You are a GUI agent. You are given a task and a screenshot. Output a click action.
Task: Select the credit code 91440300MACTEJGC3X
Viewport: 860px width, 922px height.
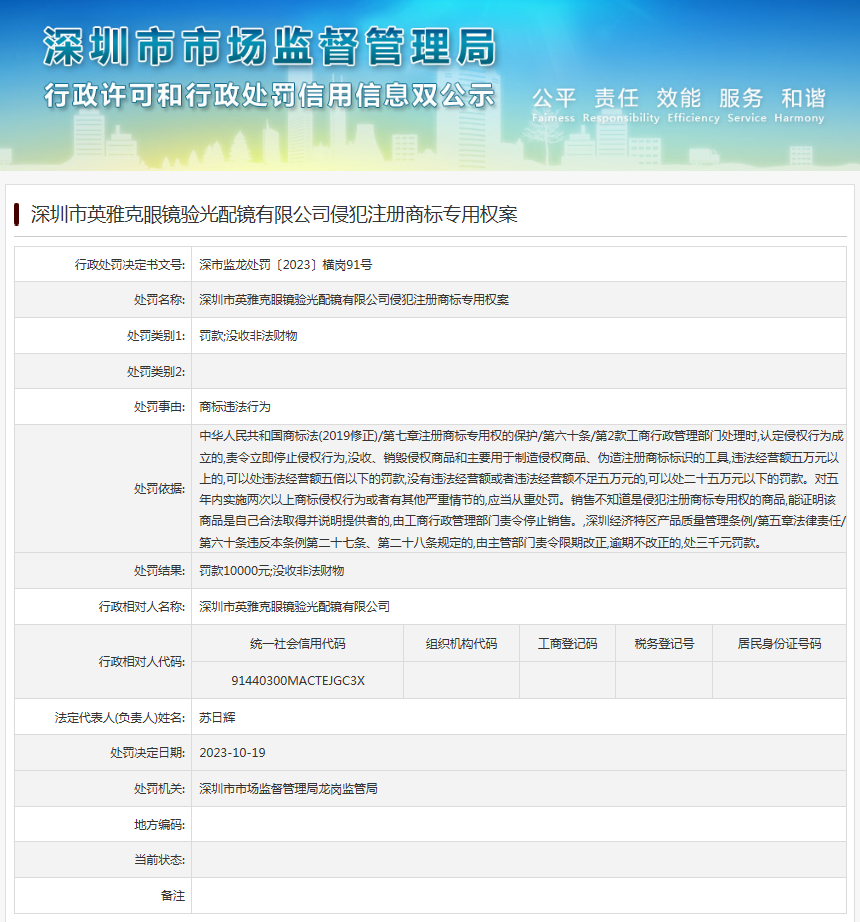(298, 681)
